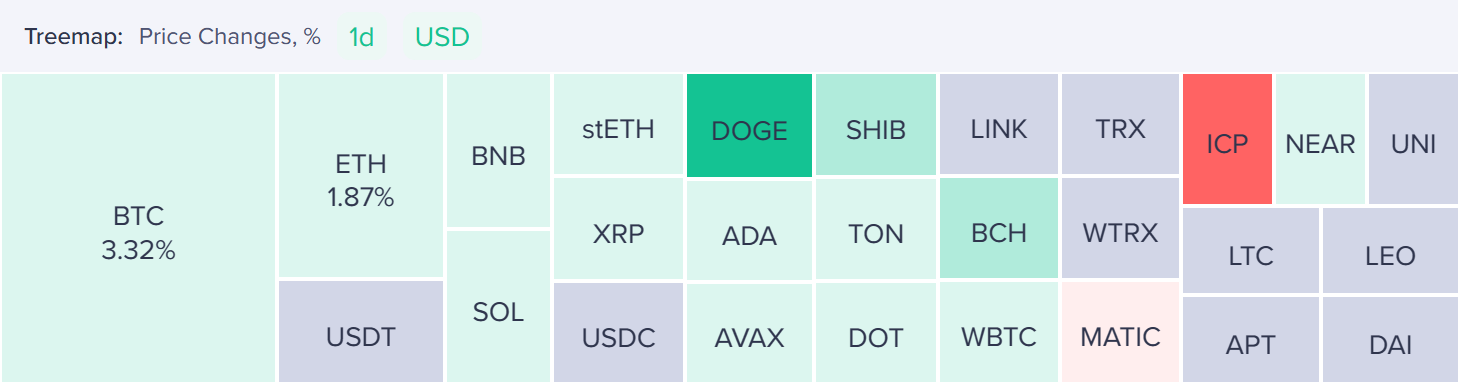Open the stETH cell
Image resolution: width=1458 pixels, height=382 pixels.
618,125
